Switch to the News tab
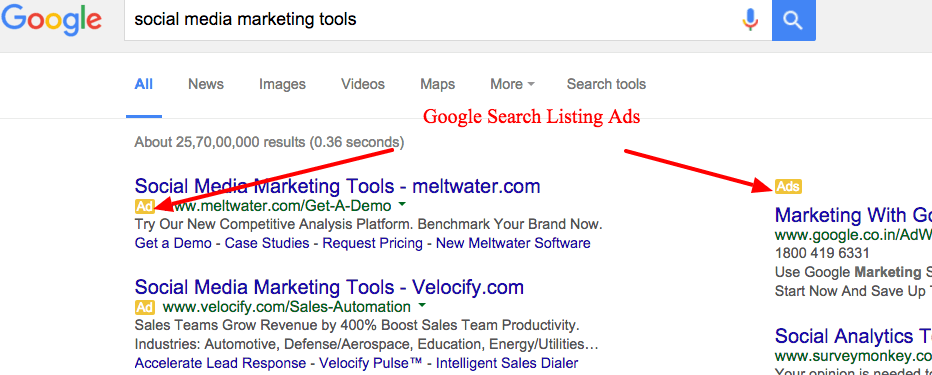The width and height of the screenshot is (932, 375). point(206,84)
